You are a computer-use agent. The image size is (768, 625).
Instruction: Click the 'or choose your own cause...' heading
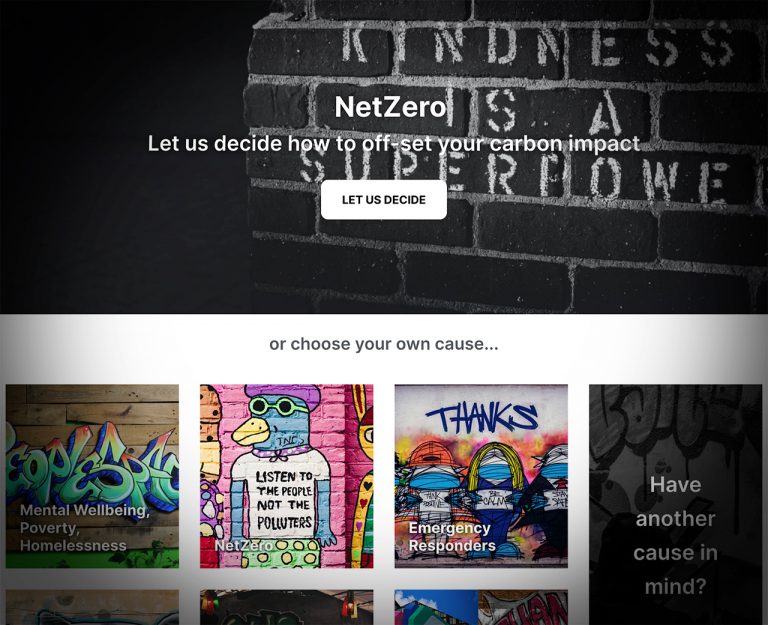click(x=384, y=344)
